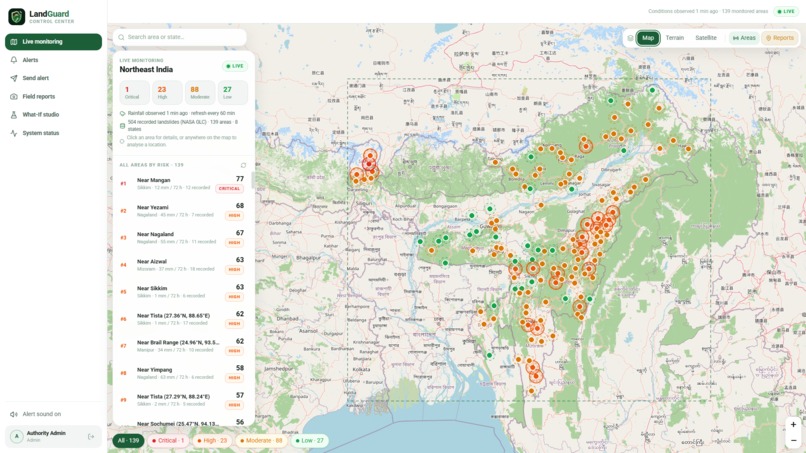The image size is (806, 453).
Task: Click the Alert sound speaker icon
Action: 14,414
